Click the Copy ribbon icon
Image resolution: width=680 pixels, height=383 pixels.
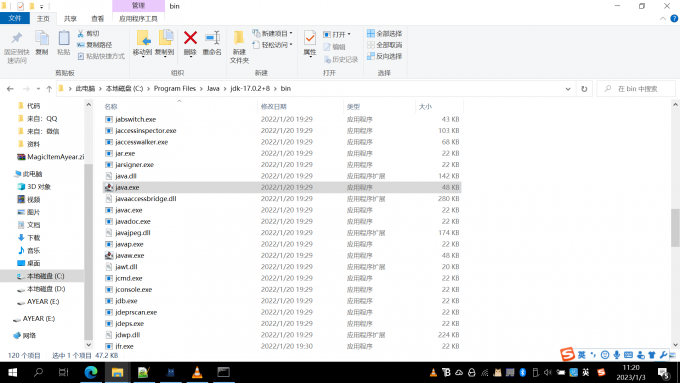[x=42, y=43]
